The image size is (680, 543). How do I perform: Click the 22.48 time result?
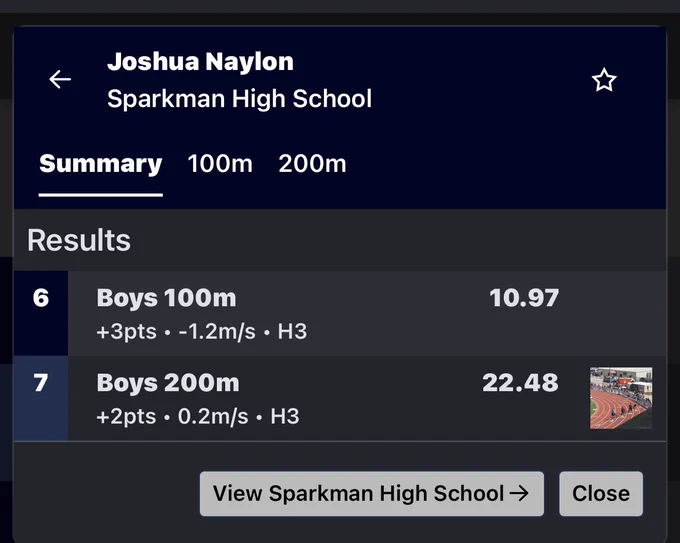[x=520, y=383]
